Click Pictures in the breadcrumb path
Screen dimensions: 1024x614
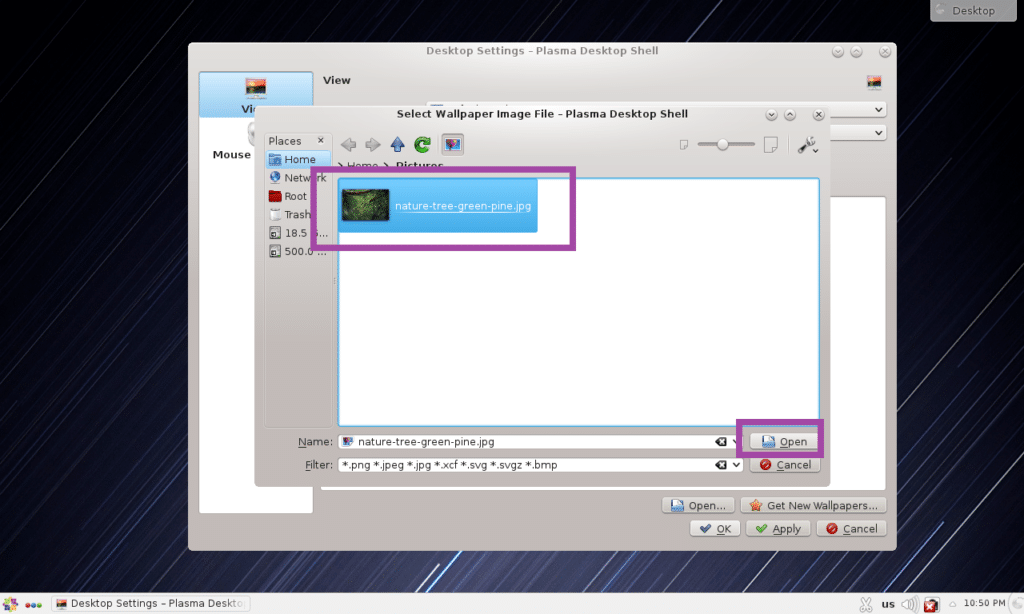418,164
